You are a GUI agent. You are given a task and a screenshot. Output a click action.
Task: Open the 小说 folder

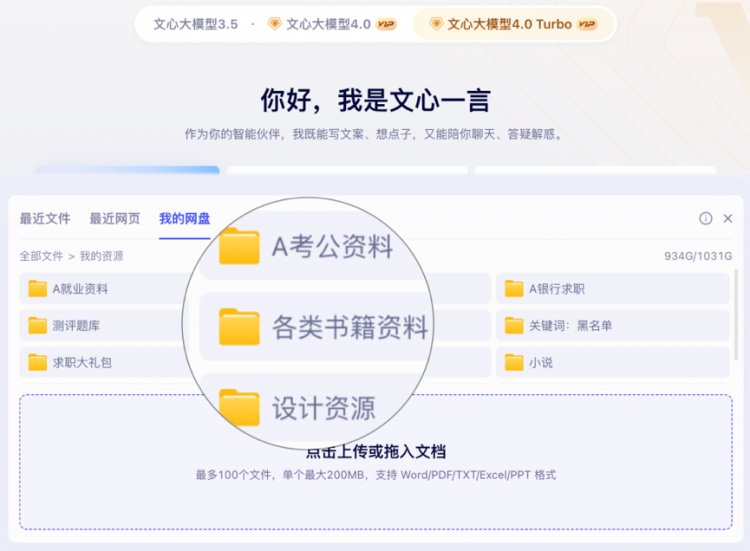(x=613, y=363)
